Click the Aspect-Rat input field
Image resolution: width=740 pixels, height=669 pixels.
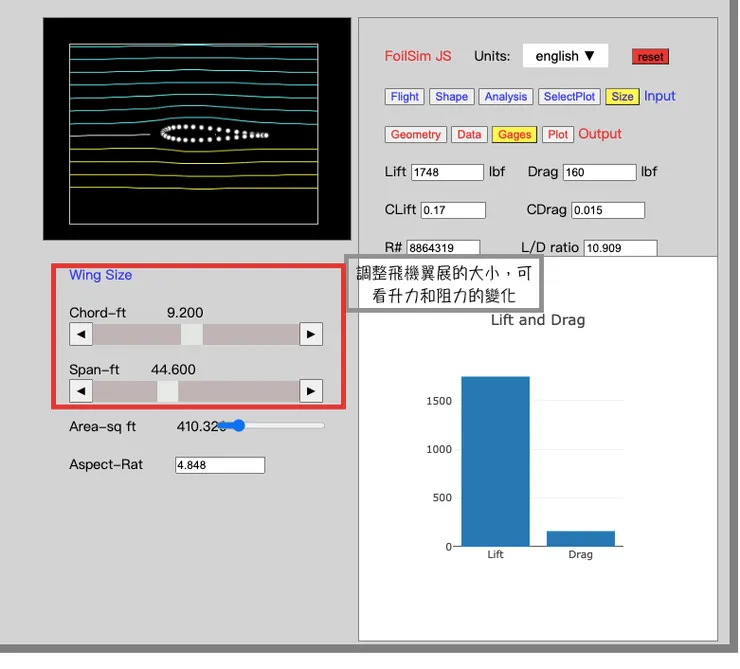[x=220, y=465]
